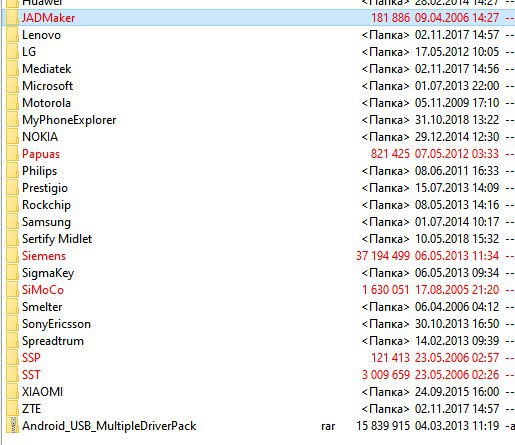
Task: Click the SonyEricsson folder icon
Action: pyautogui.click(x=12, y=324)
